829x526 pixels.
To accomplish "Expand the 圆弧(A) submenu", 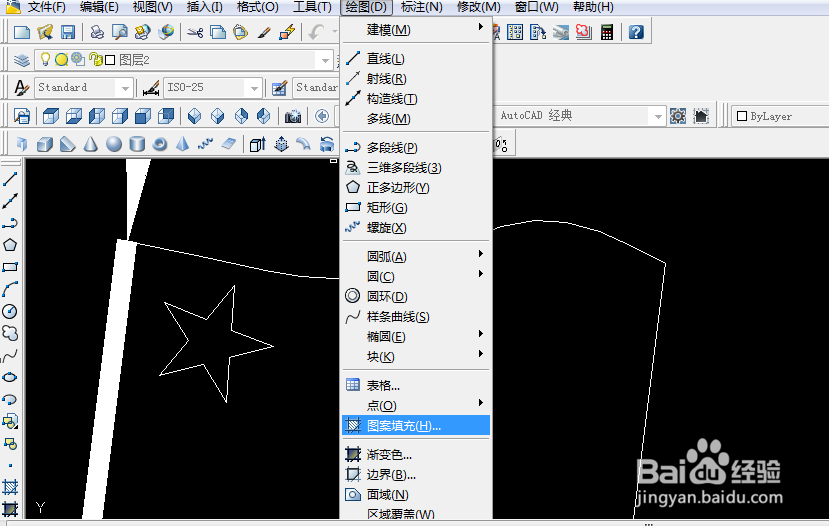I will click(416, 256).
